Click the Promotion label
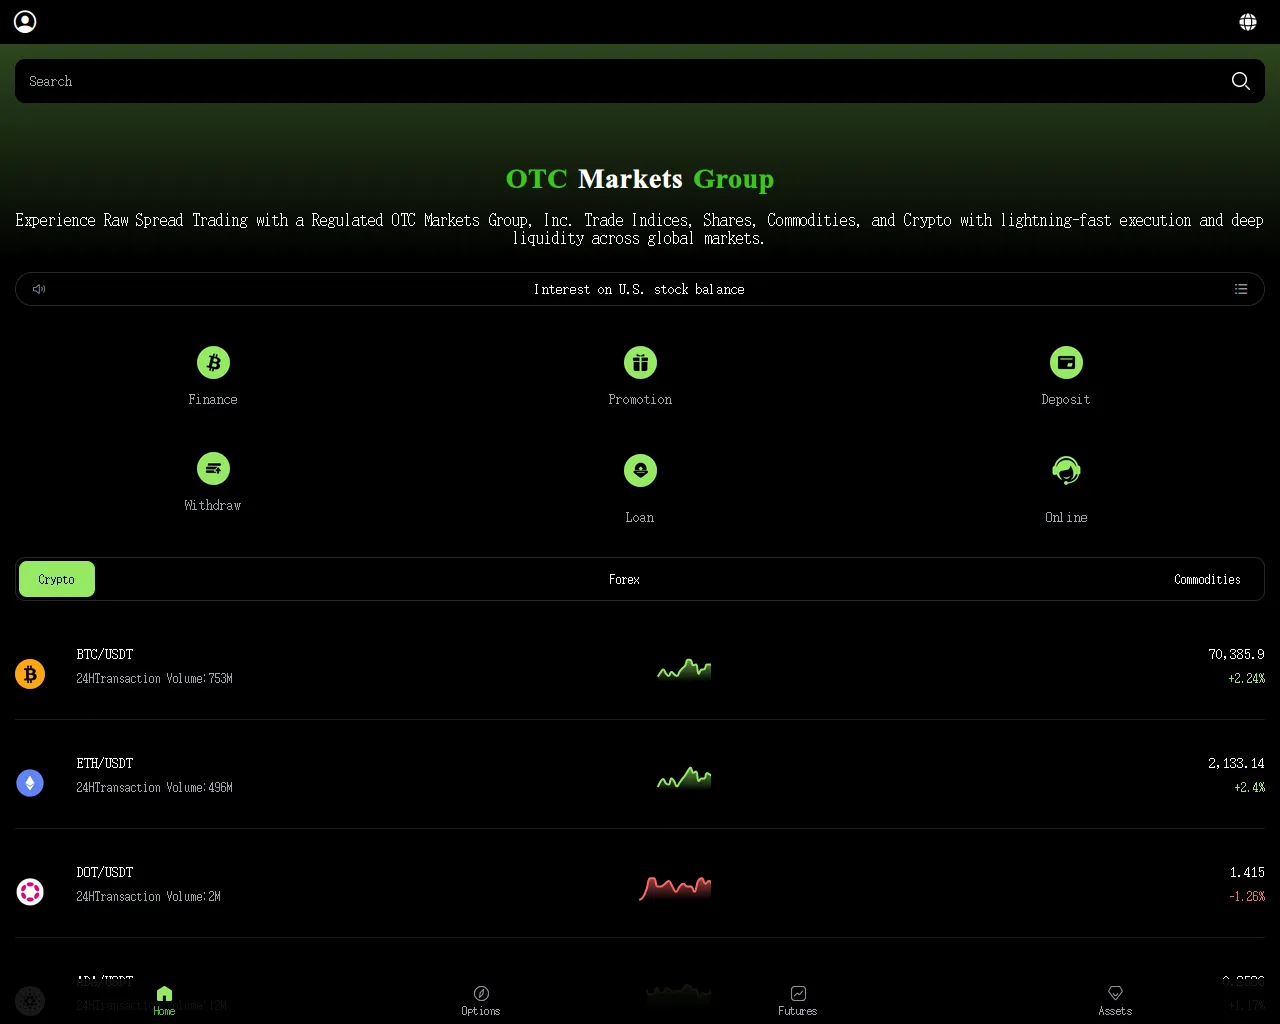This screenshot has width=1280, height=1024. (640, 399)
